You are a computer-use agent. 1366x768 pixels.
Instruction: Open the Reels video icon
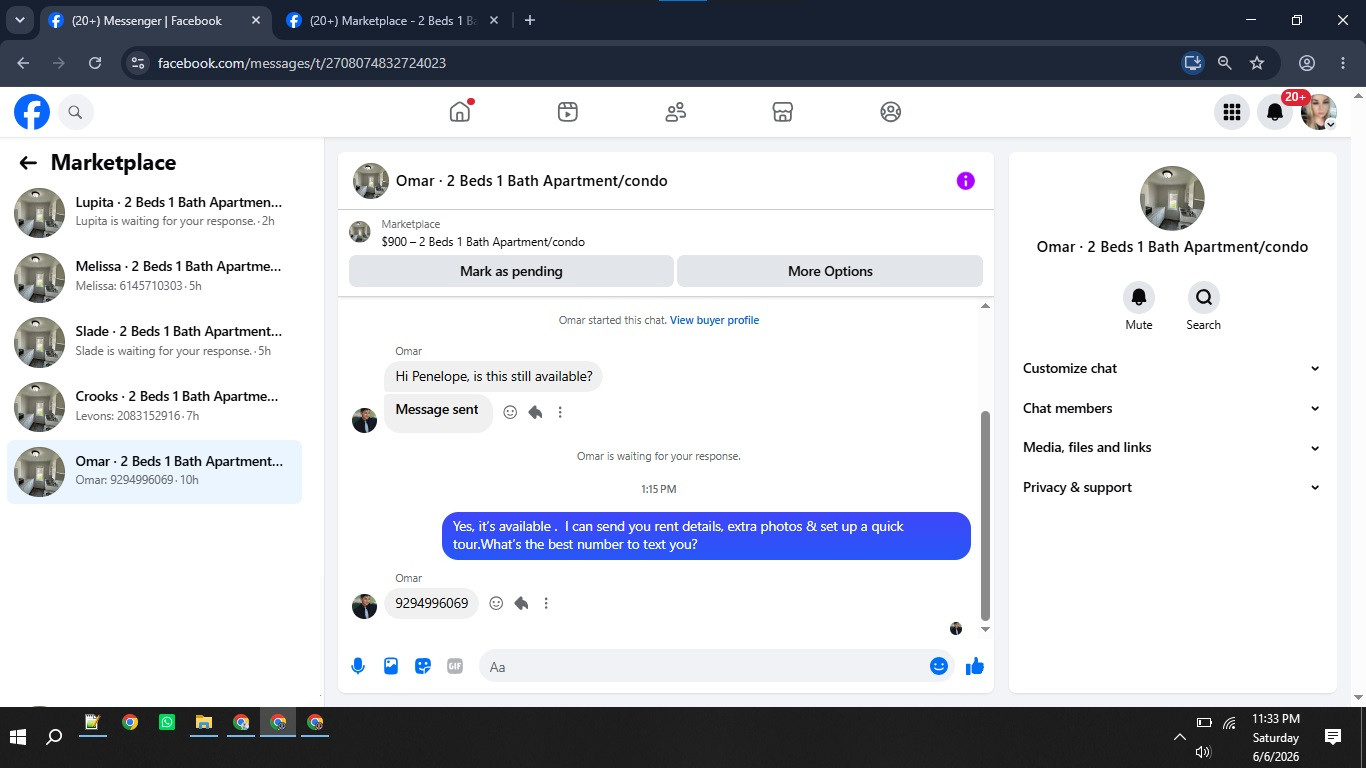tap(568, 112)
